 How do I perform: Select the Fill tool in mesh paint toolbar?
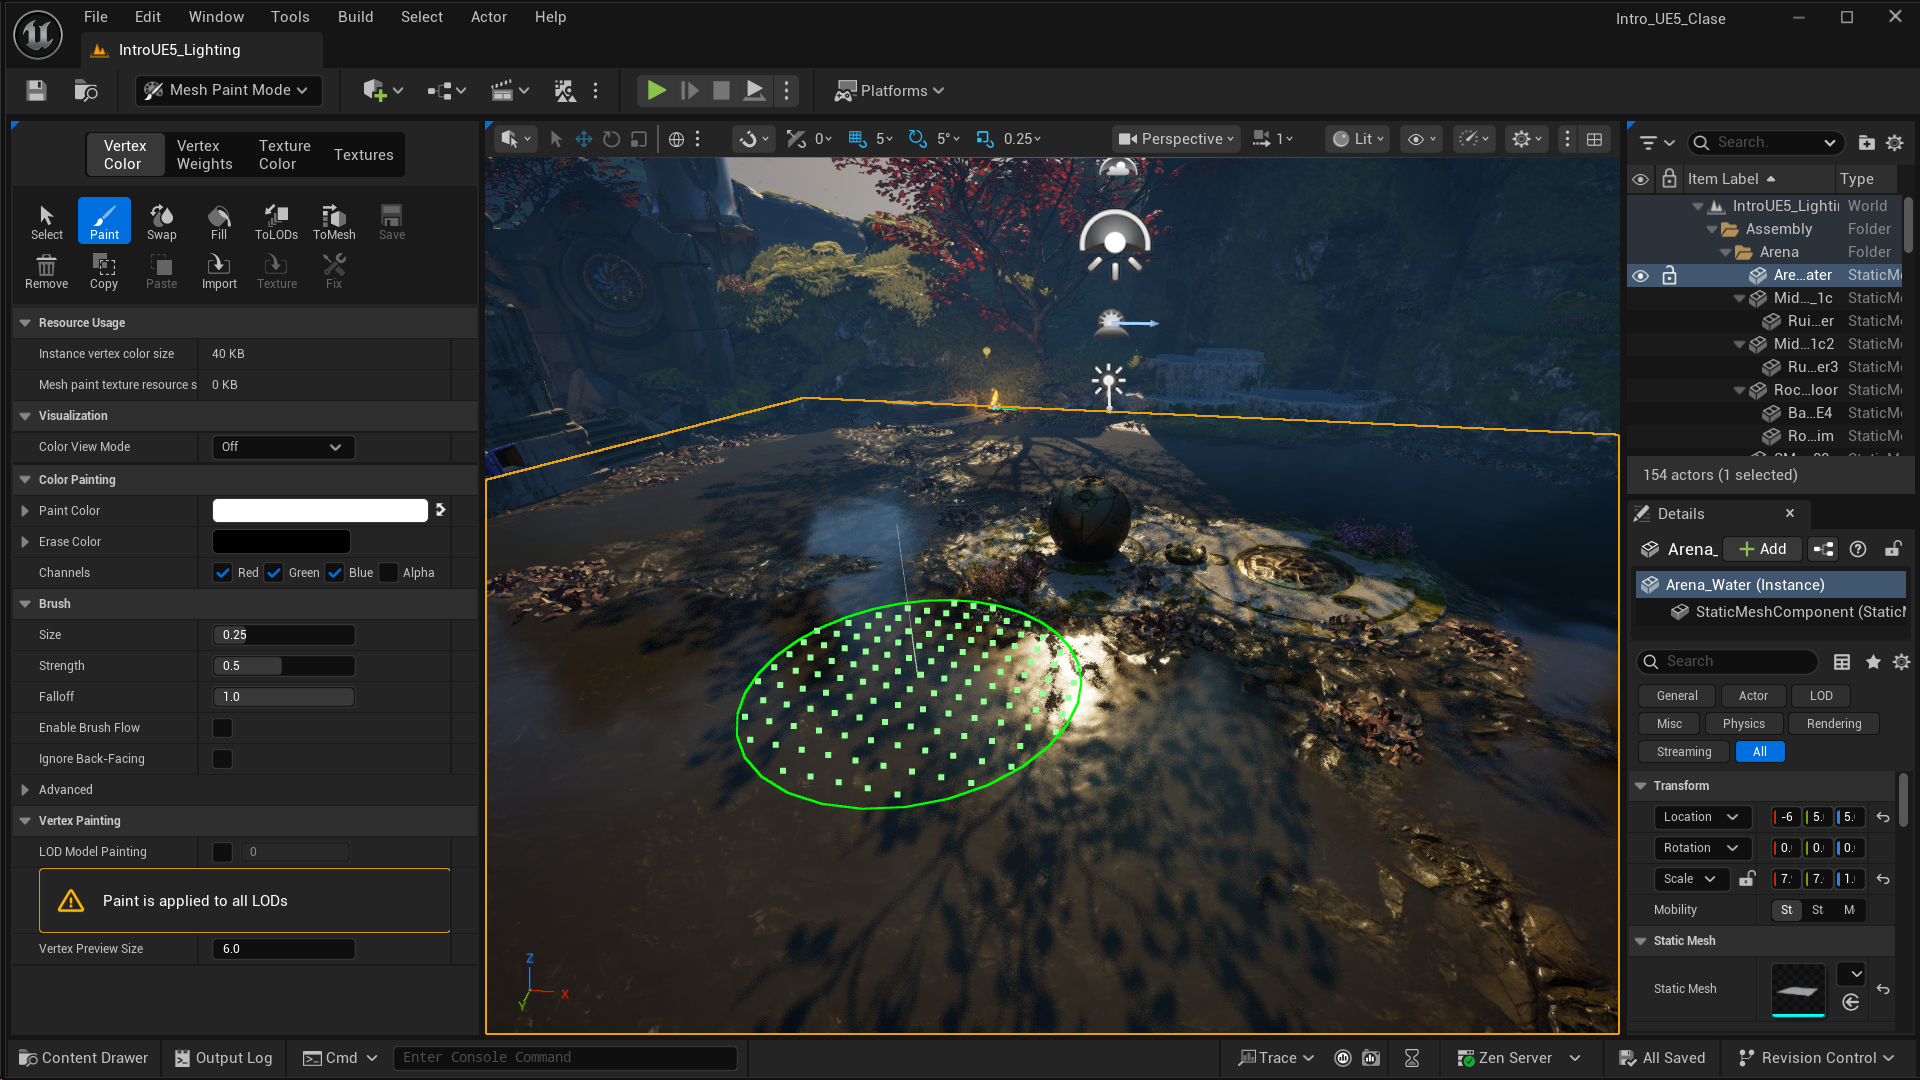click(x=218, y=221)
